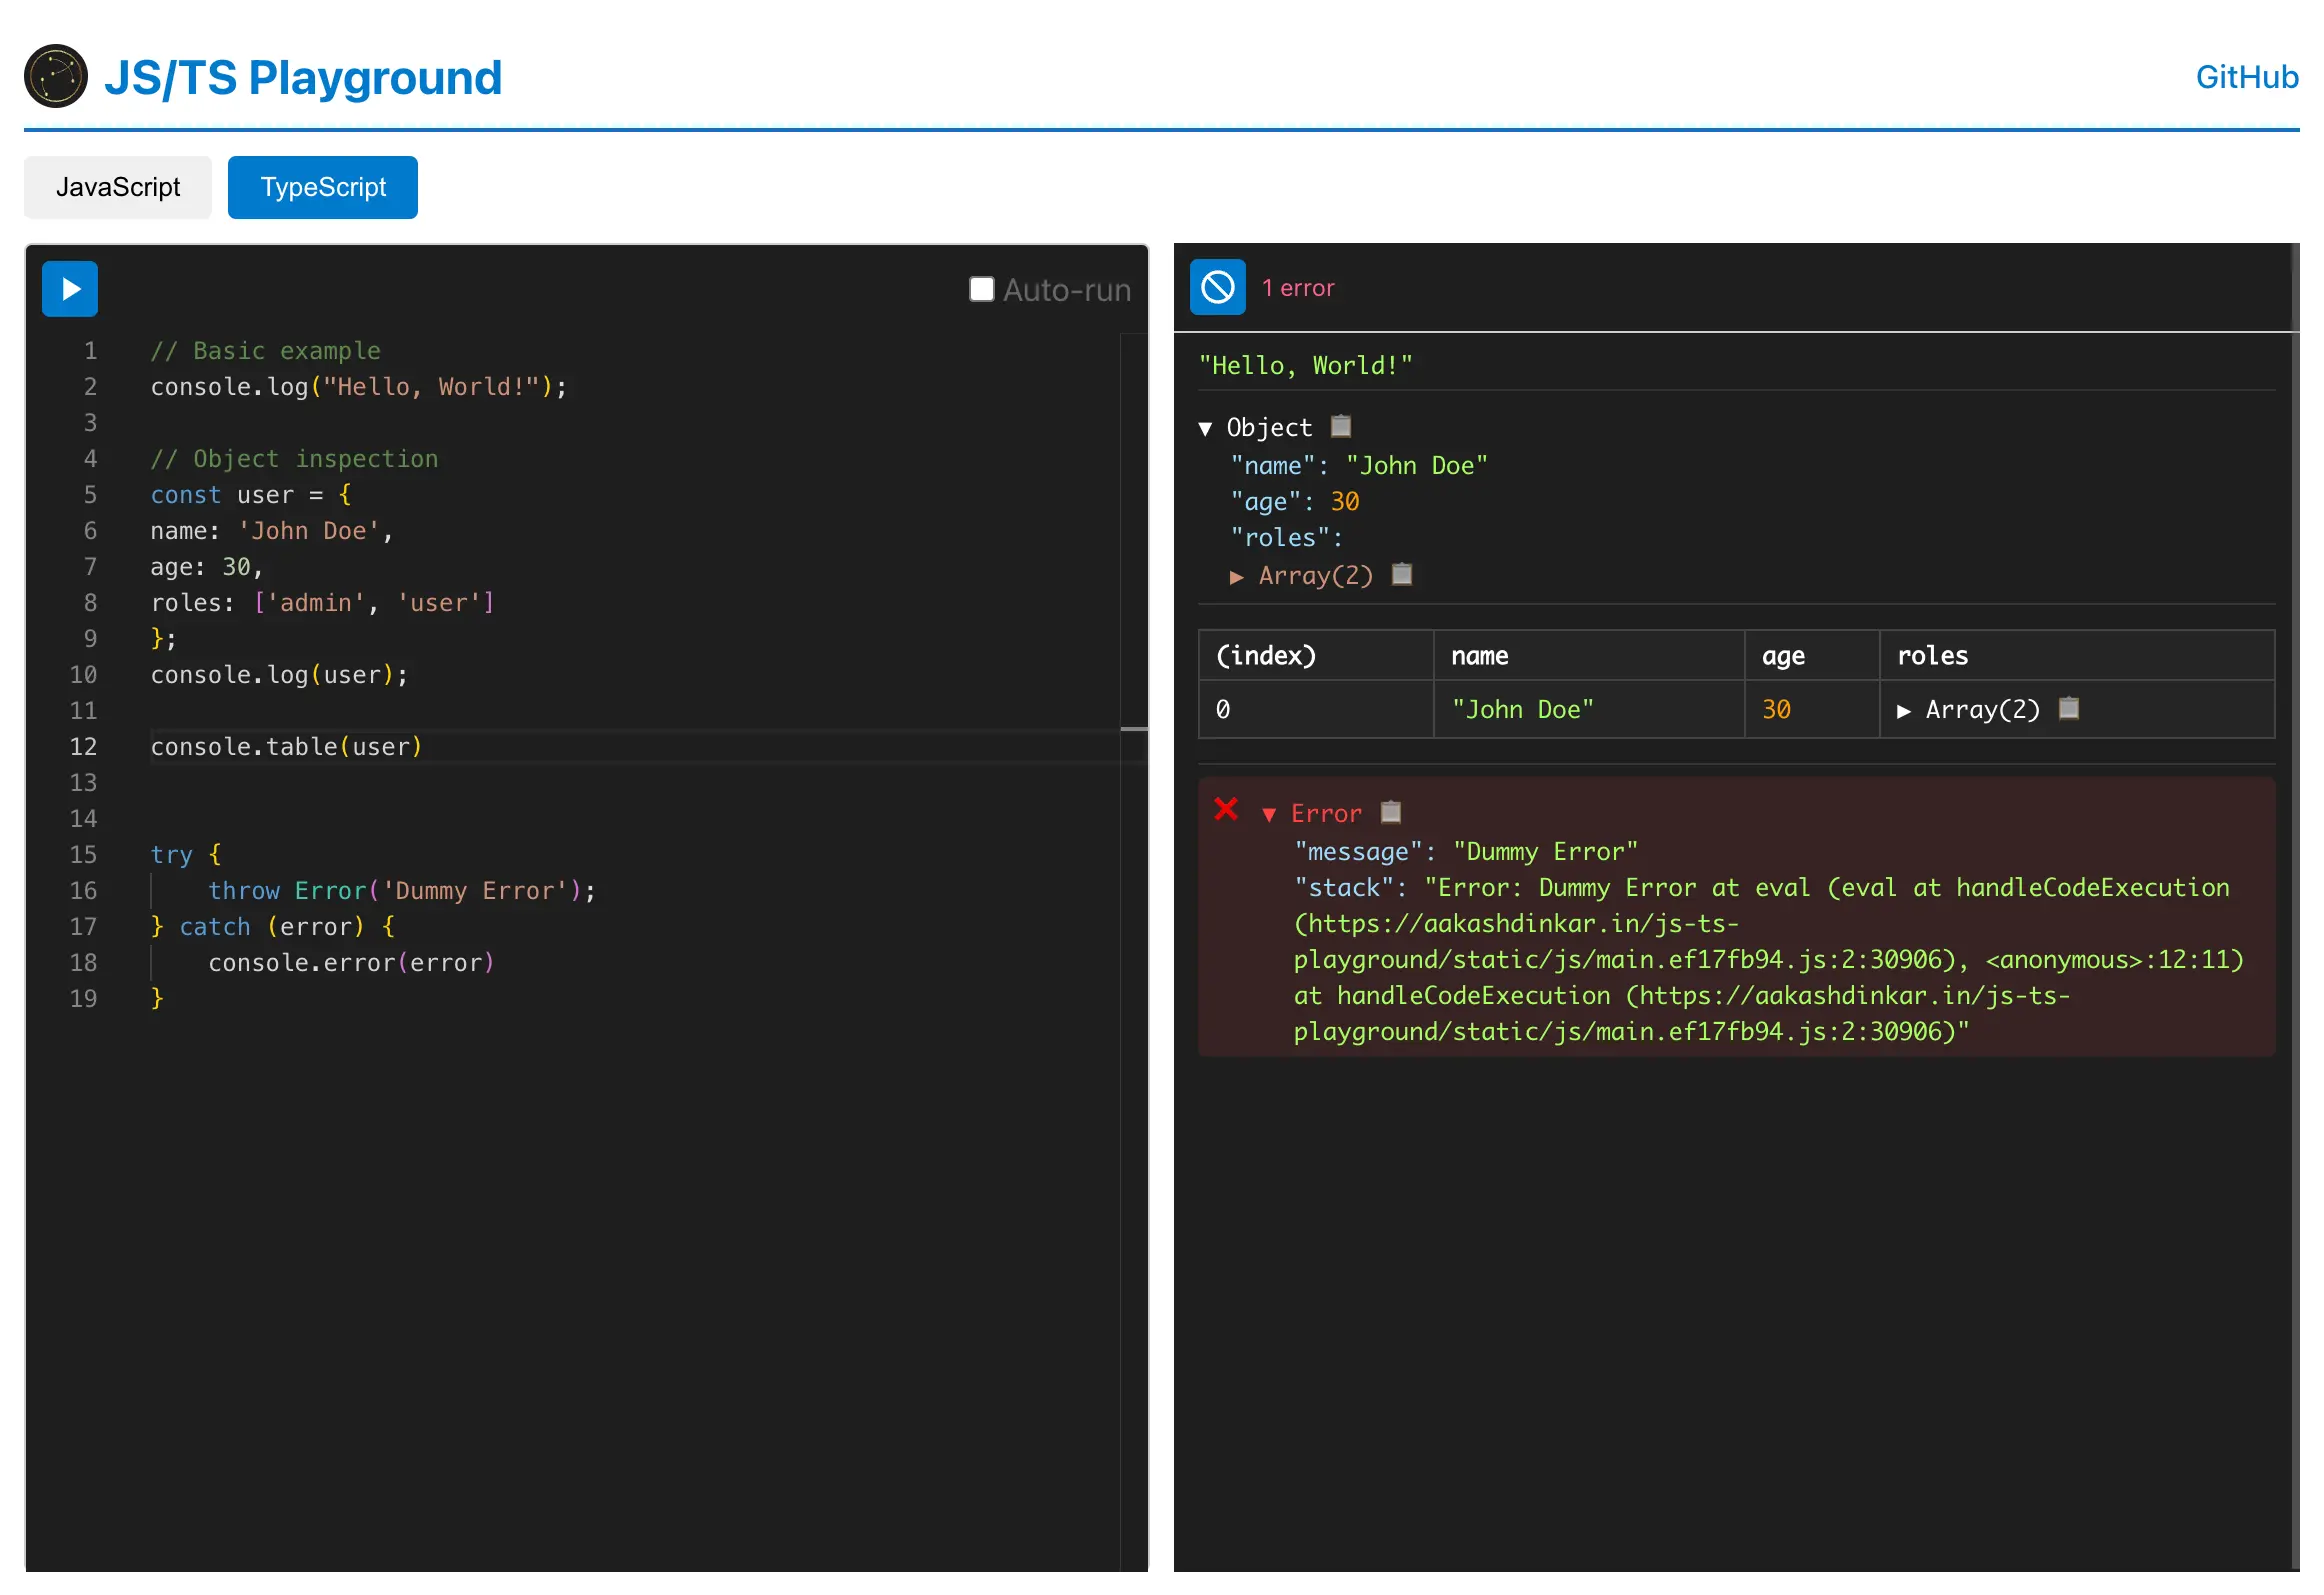Screen dimensions: 2324x1595
Task: Copy the Error output using clipboard icon
Action: (1391, 812)
